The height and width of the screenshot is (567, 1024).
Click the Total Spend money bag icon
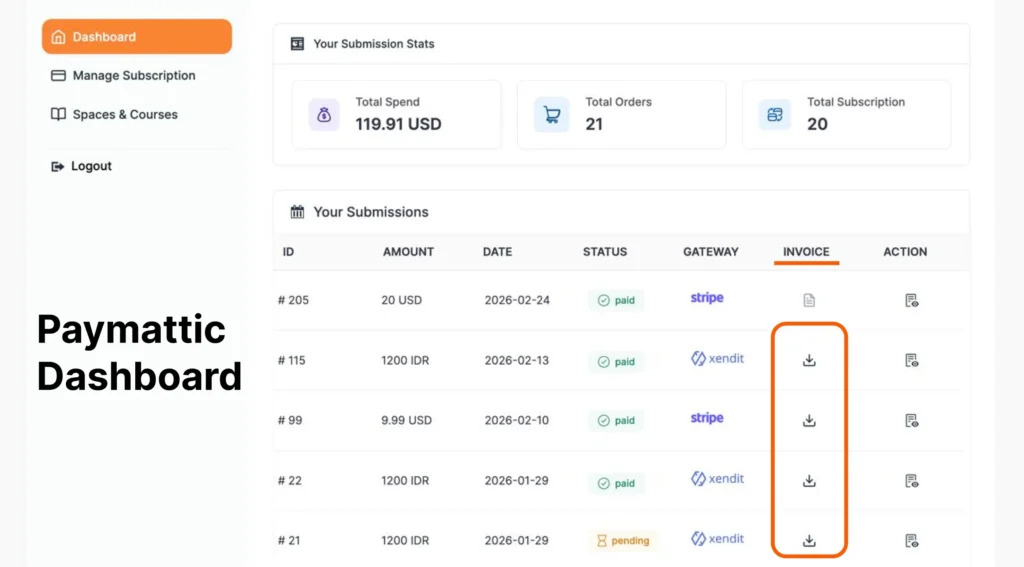click(324, 115)
